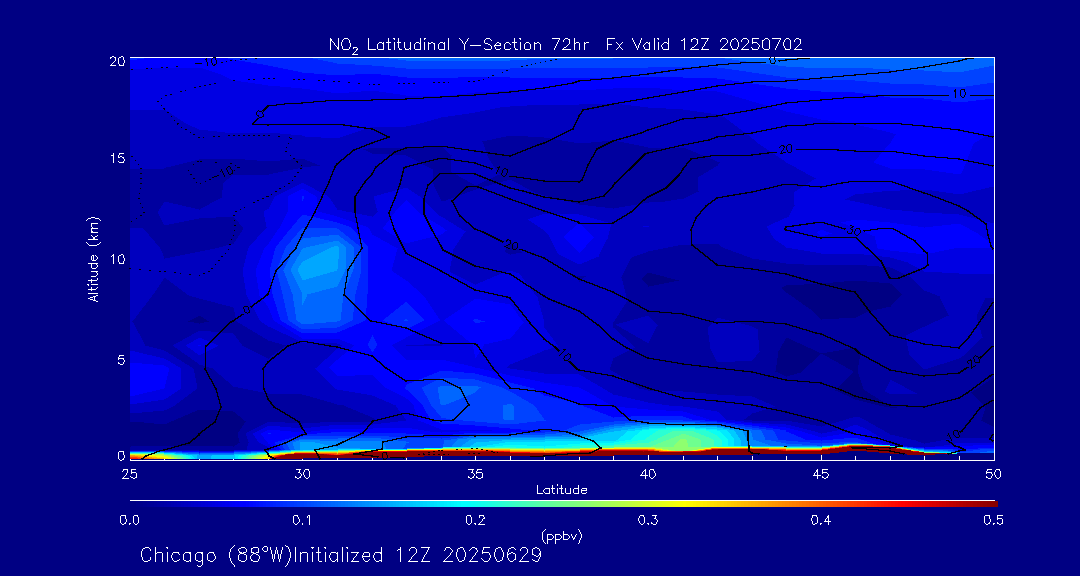The height and width of the screenshot is (576, 1080).
Task: Click the "Latitude" x-axis label
Action: click(x=561, y=490)
